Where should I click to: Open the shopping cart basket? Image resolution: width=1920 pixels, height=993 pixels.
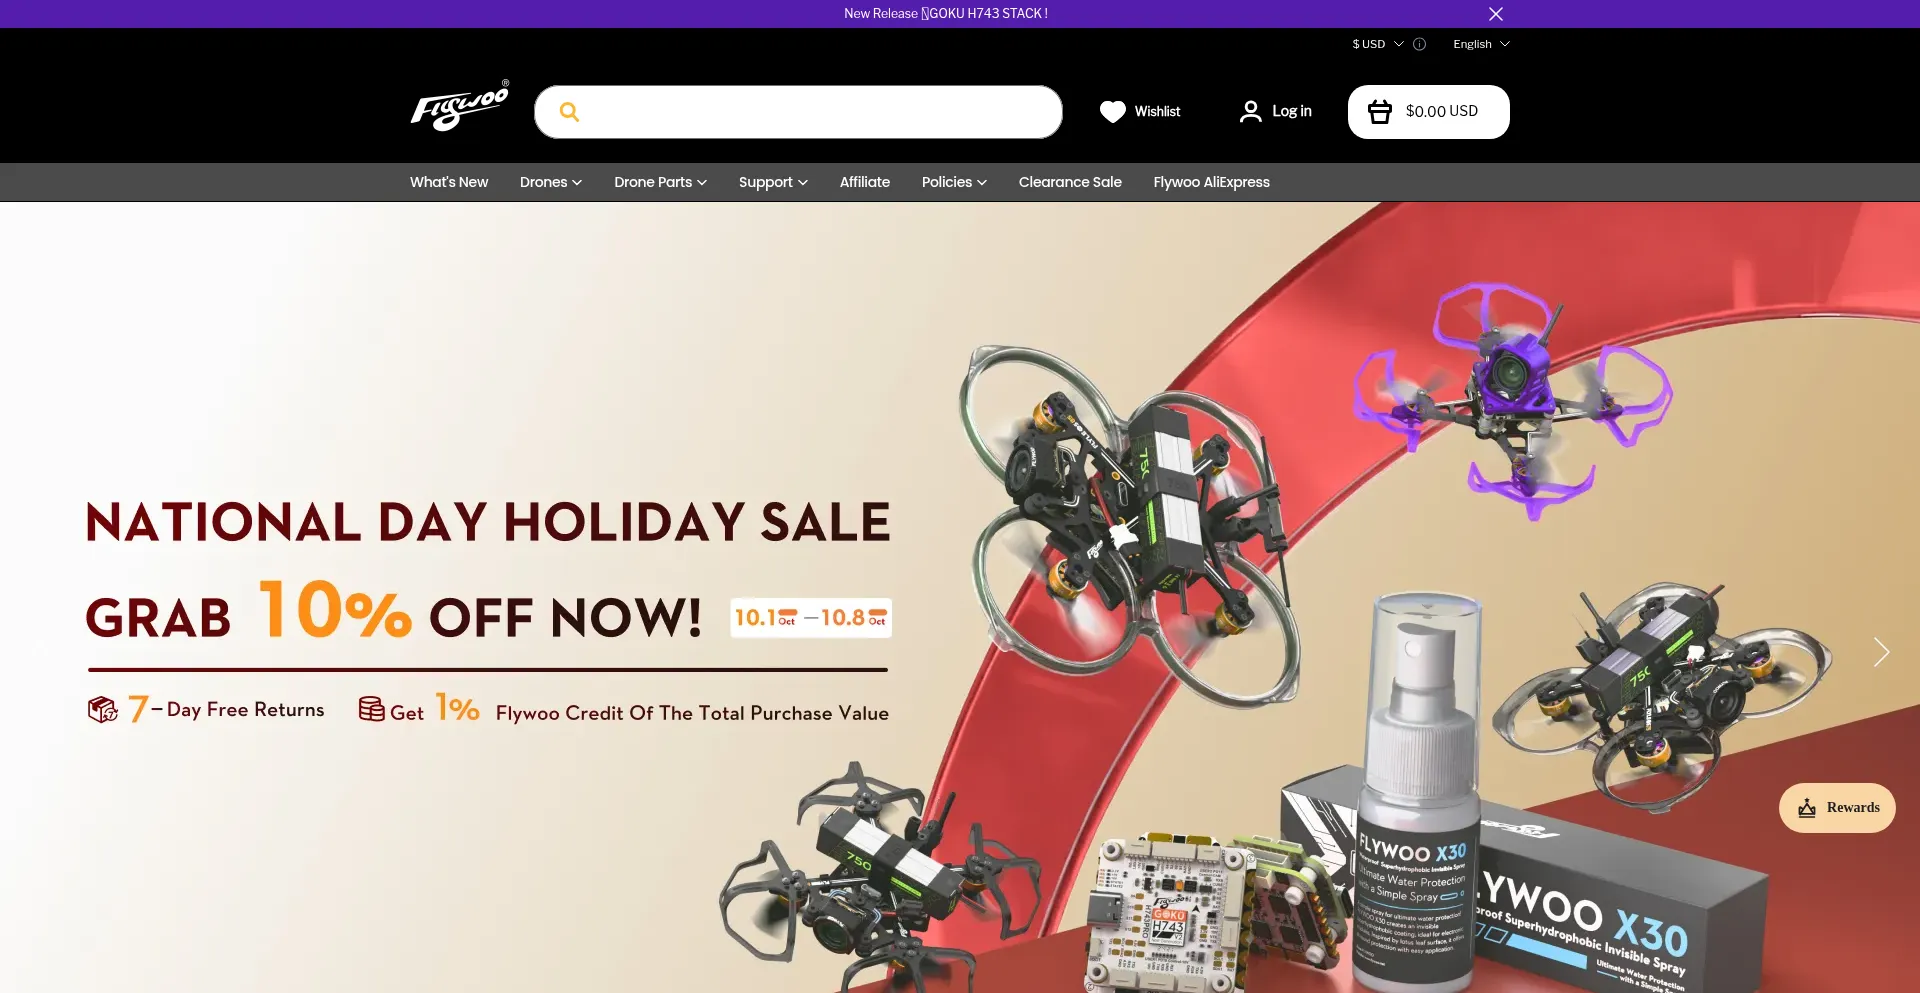click(1380, 112)
